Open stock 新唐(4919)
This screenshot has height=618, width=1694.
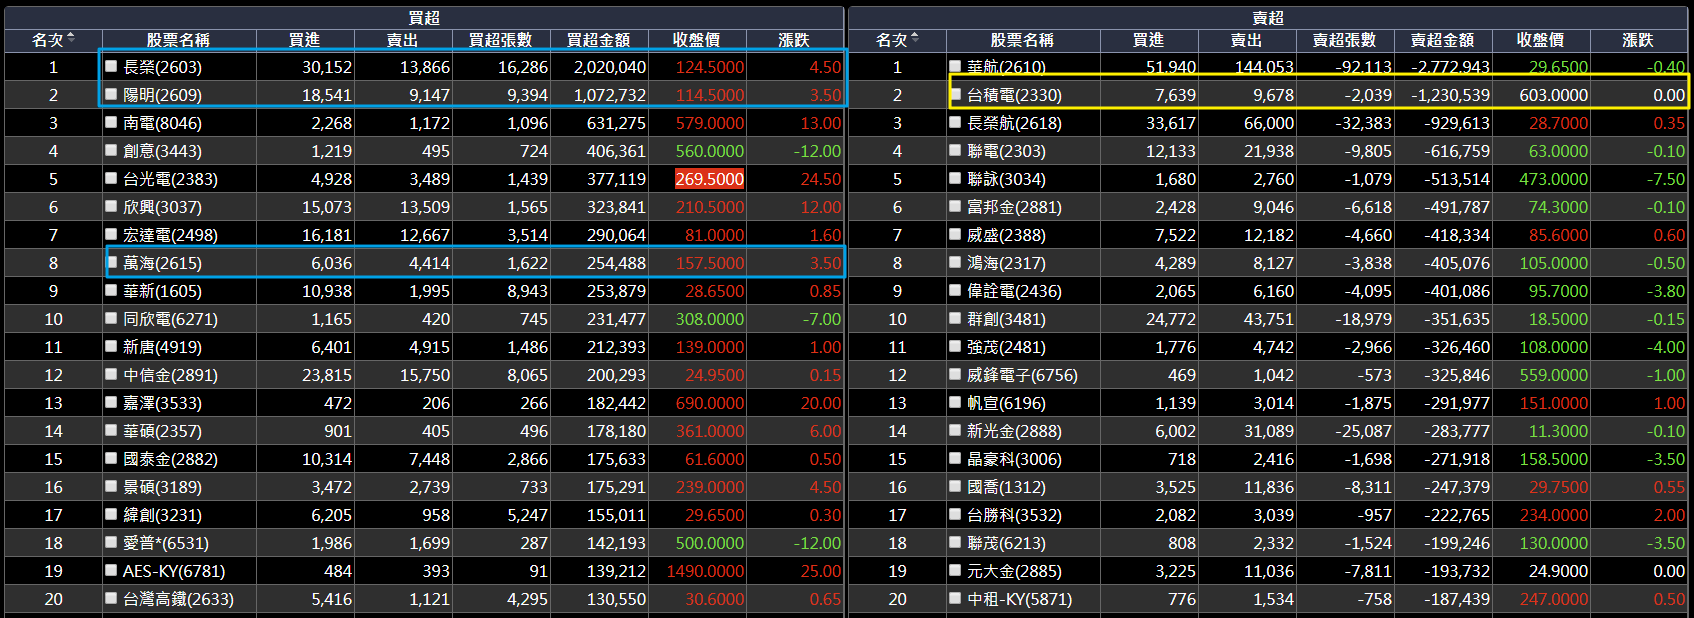pos(162,347)
